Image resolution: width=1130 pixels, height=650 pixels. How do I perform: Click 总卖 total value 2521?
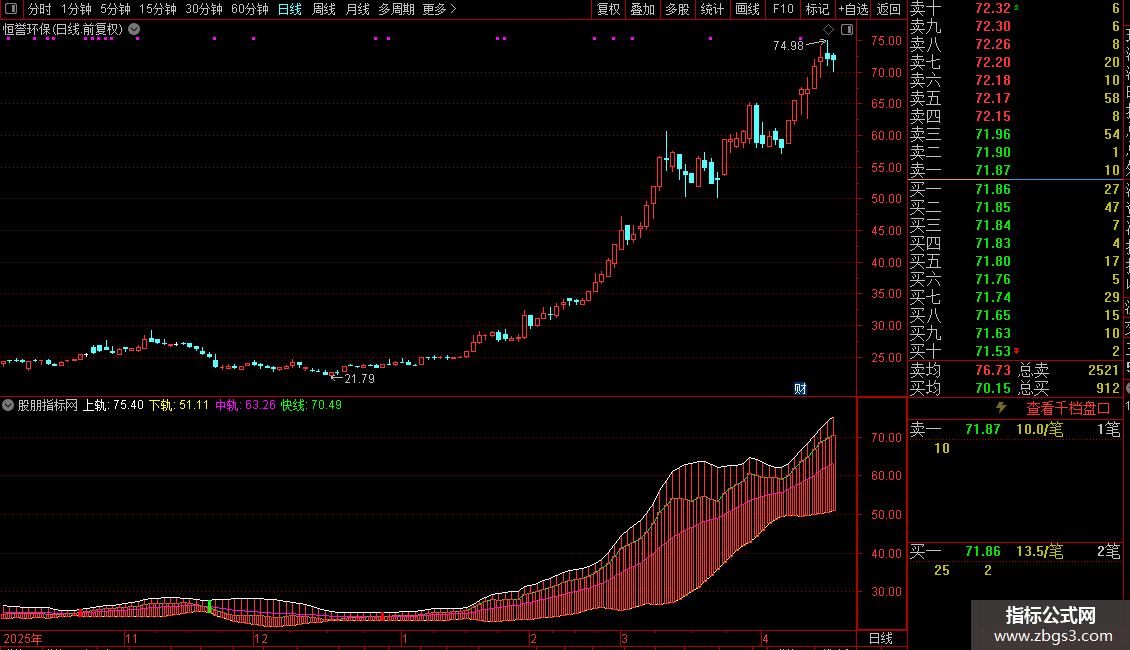1103,370
